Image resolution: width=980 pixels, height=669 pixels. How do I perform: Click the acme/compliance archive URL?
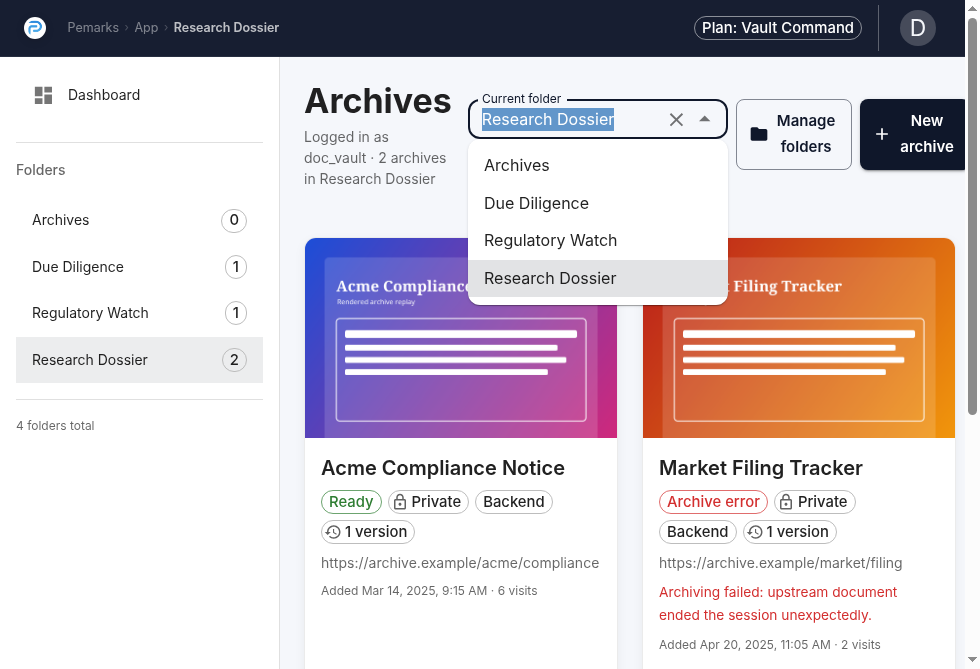460,563
